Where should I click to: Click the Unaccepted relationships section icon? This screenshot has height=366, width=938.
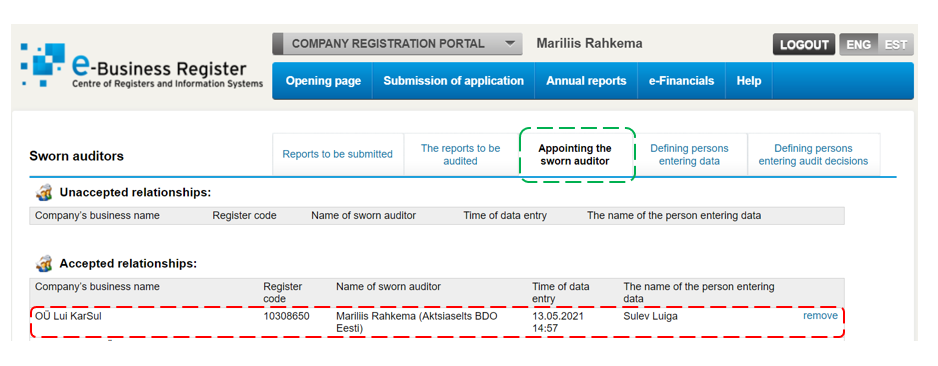tap(44, 193)
